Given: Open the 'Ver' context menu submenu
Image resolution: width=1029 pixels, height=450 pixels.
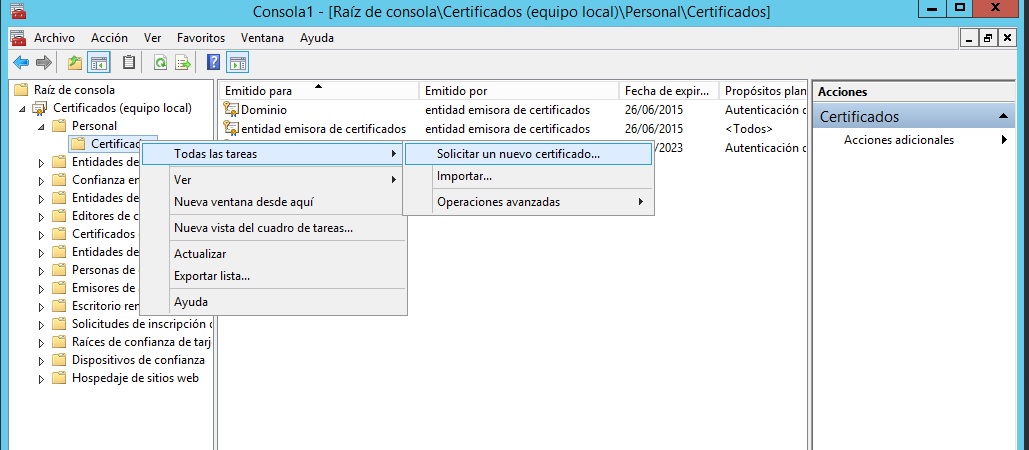Looking at the screenshot, I should click(183, 180).
